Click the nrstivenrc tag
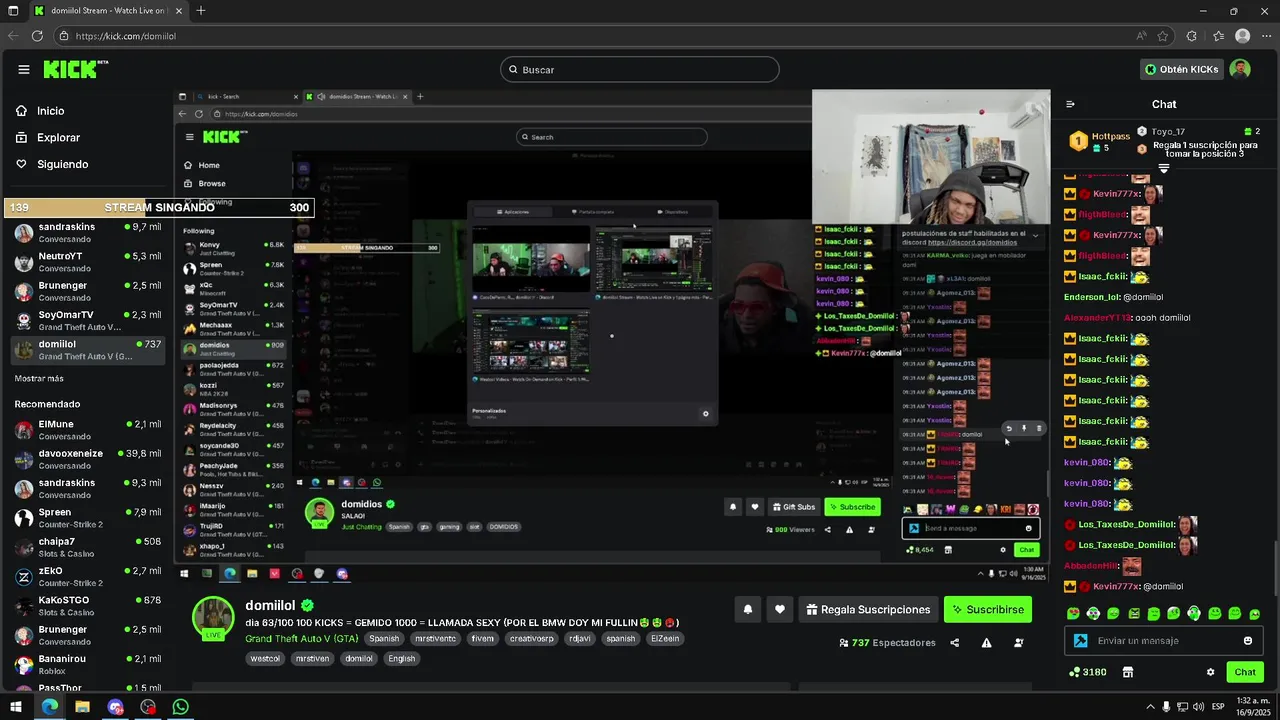Screen dimensions: 1280x720 pos(435,638)
